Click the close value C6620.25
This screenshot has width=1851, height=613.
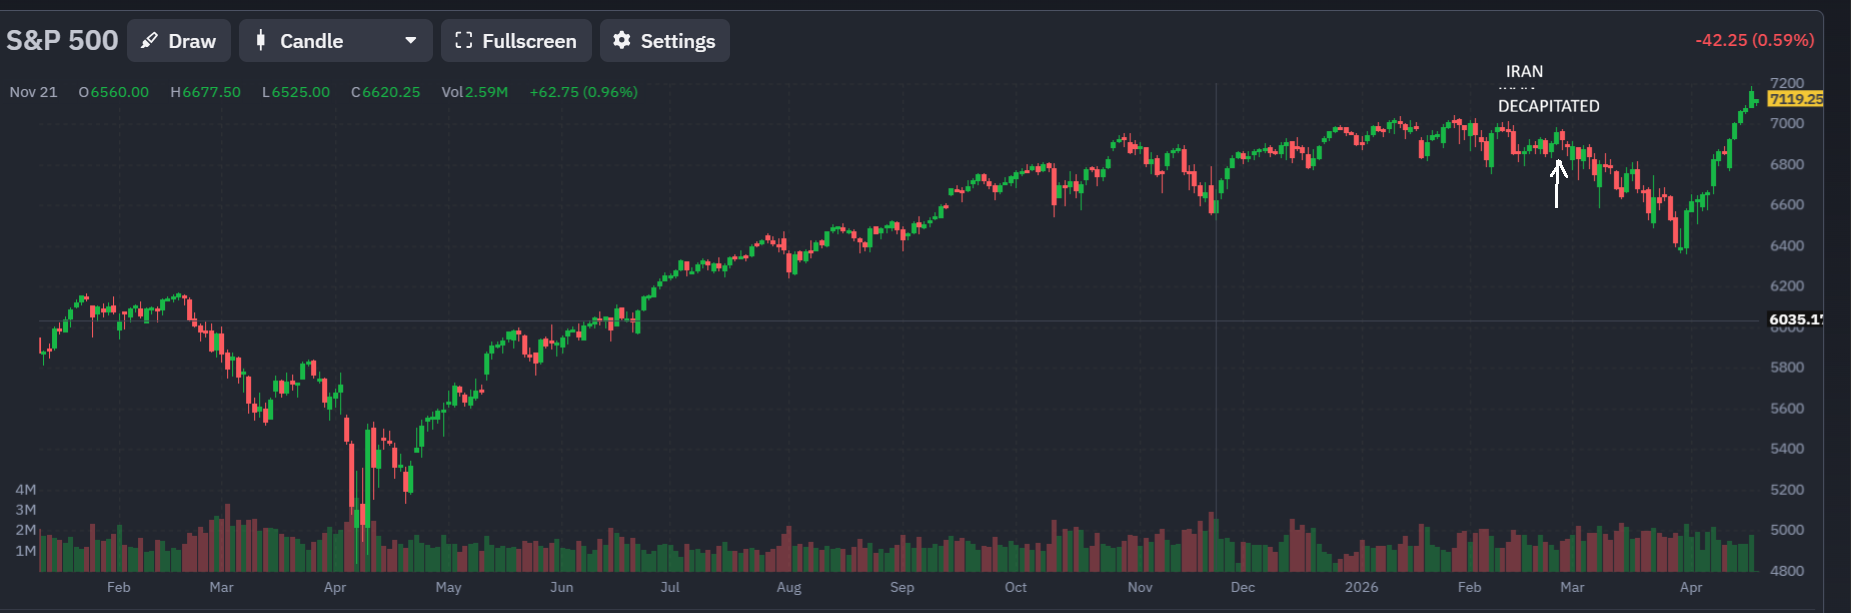386,92
